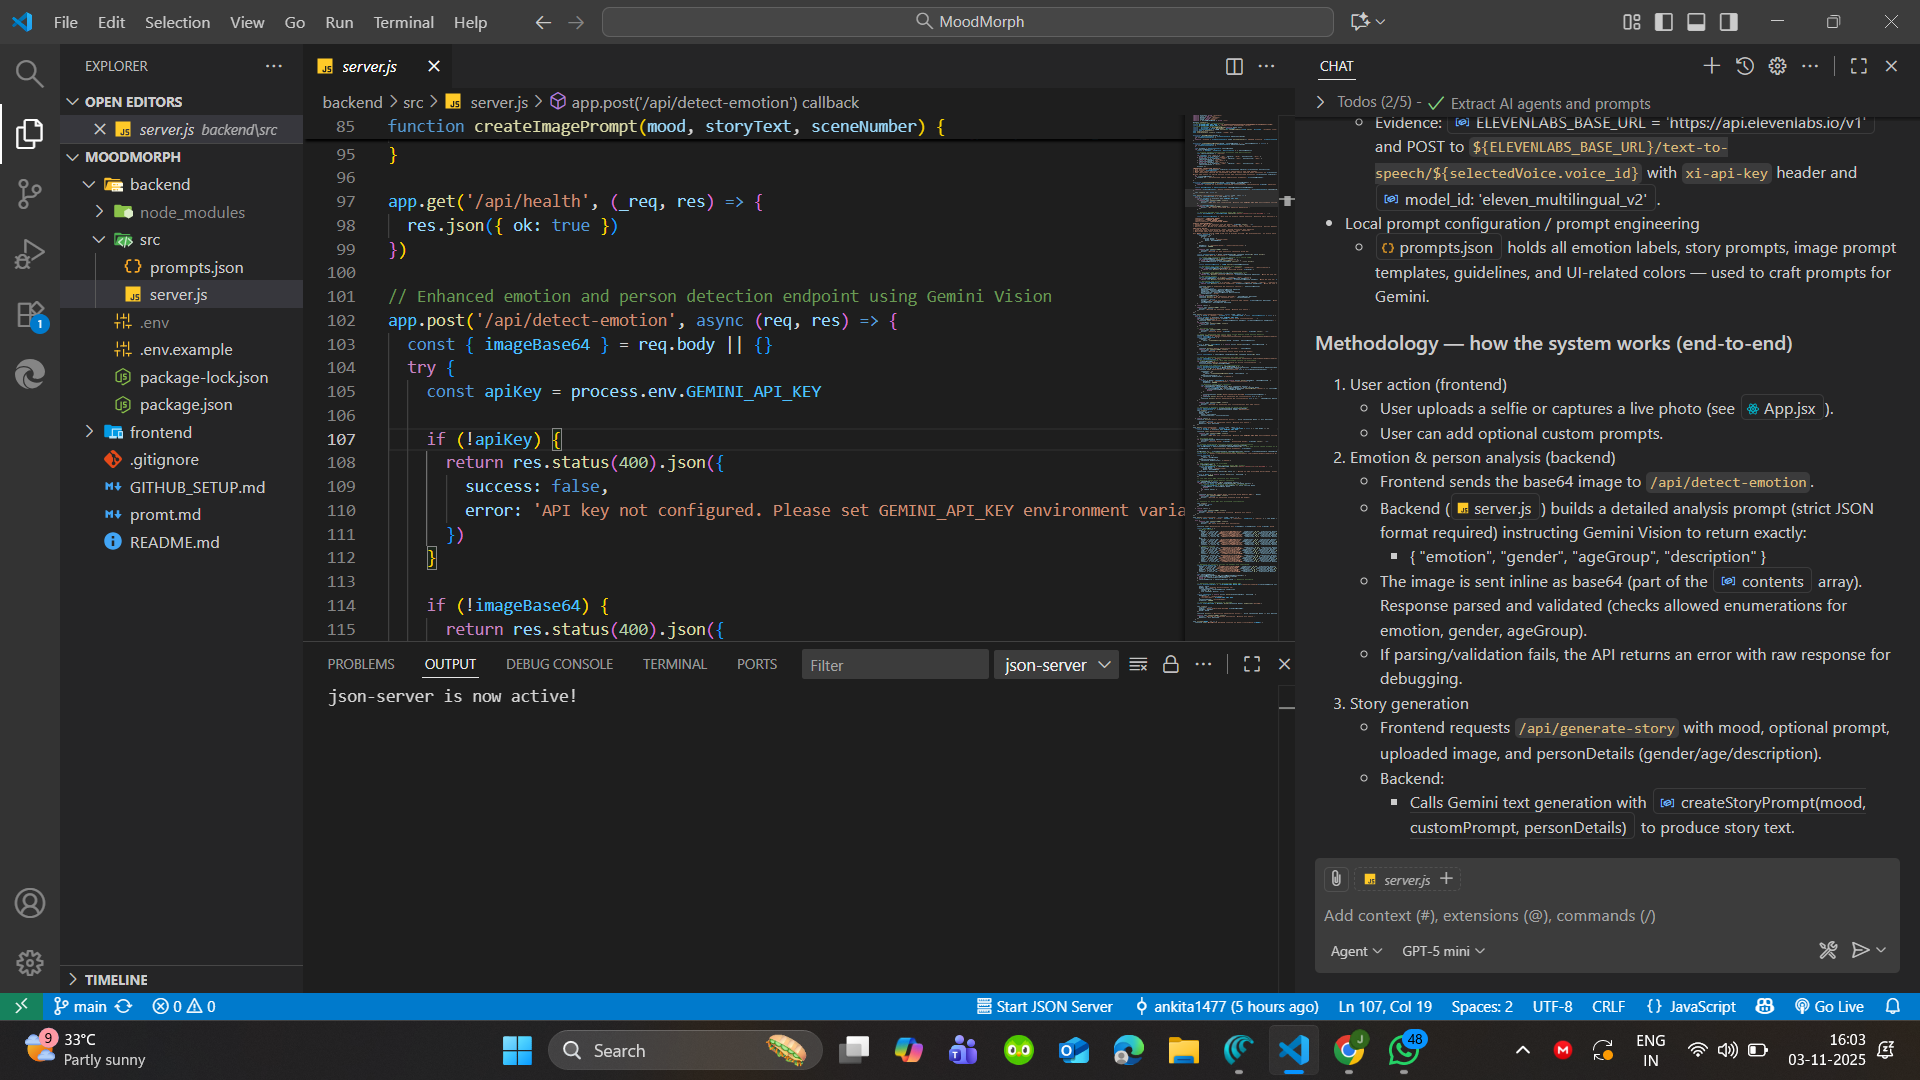Viewport: 1920px width, 1080px height.
Task: Switch to the TERMINAL panel tab
Action: [x=674, y=664]
